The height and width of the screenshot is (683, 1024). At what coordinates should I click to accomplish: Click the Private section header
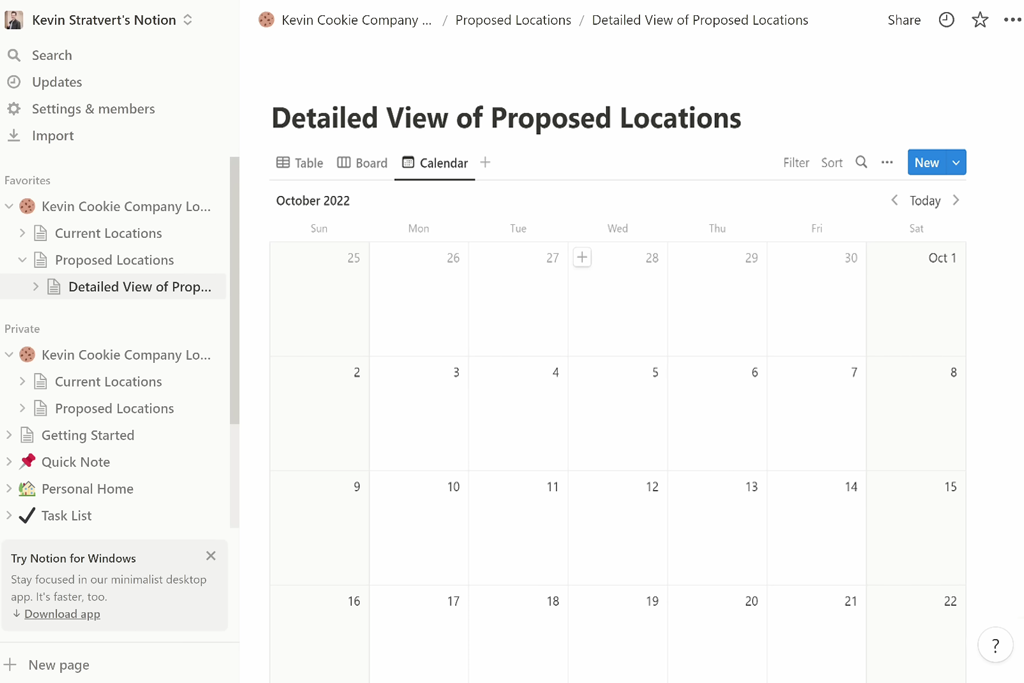tap(22, 328)
